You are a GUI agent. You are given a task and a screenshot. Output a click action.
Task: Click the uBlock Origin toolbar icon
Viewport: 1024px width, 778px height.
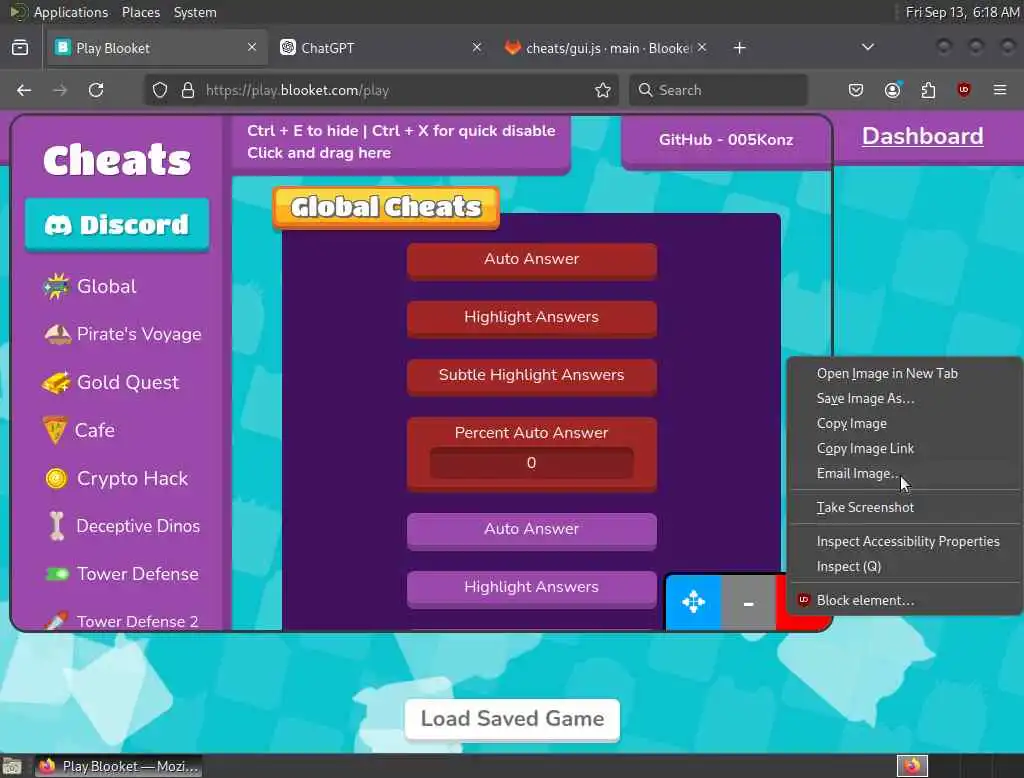click(x=964, y=90)
